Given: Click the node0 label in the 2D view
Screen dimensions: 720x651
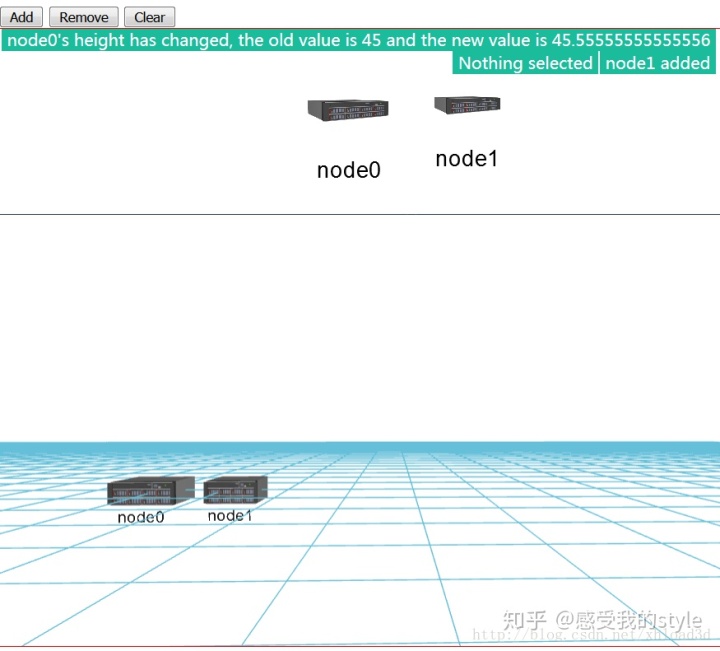Looking at the screenshot, I should pyautogui.click(x=349, y=170).
